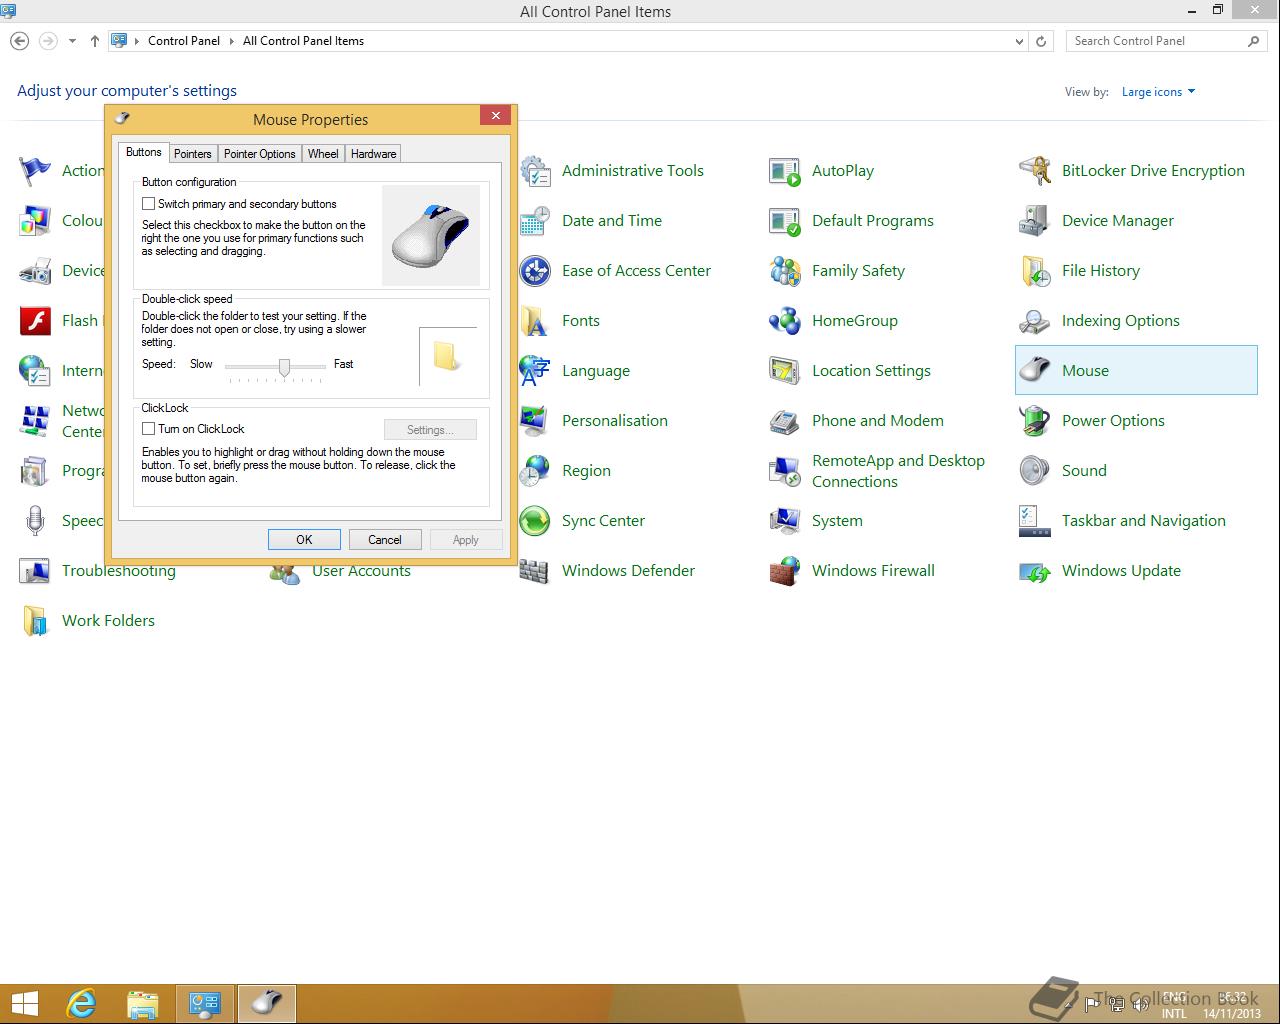Open recent locations dropdown arrow
Viewport: 1280px width, 1024px height.
[x=72, y=41]
